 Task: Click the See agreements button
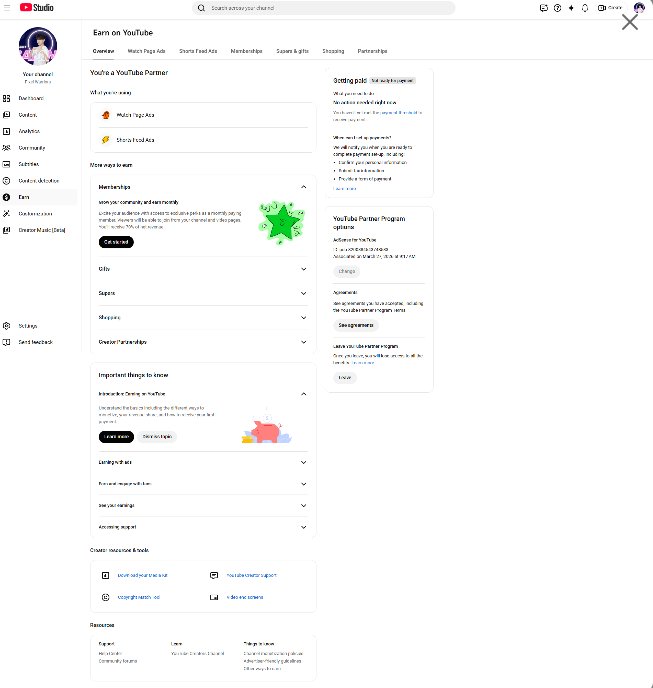pos(355,325)
